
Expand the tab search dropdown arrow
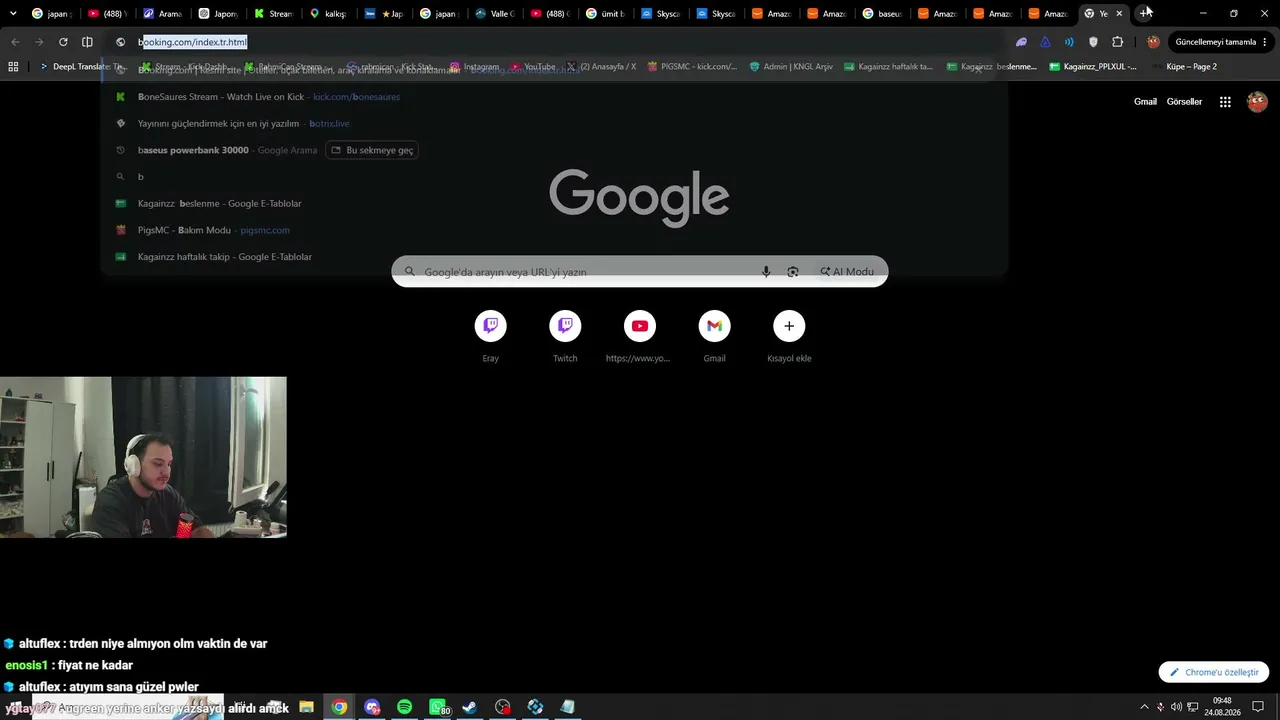13,14
